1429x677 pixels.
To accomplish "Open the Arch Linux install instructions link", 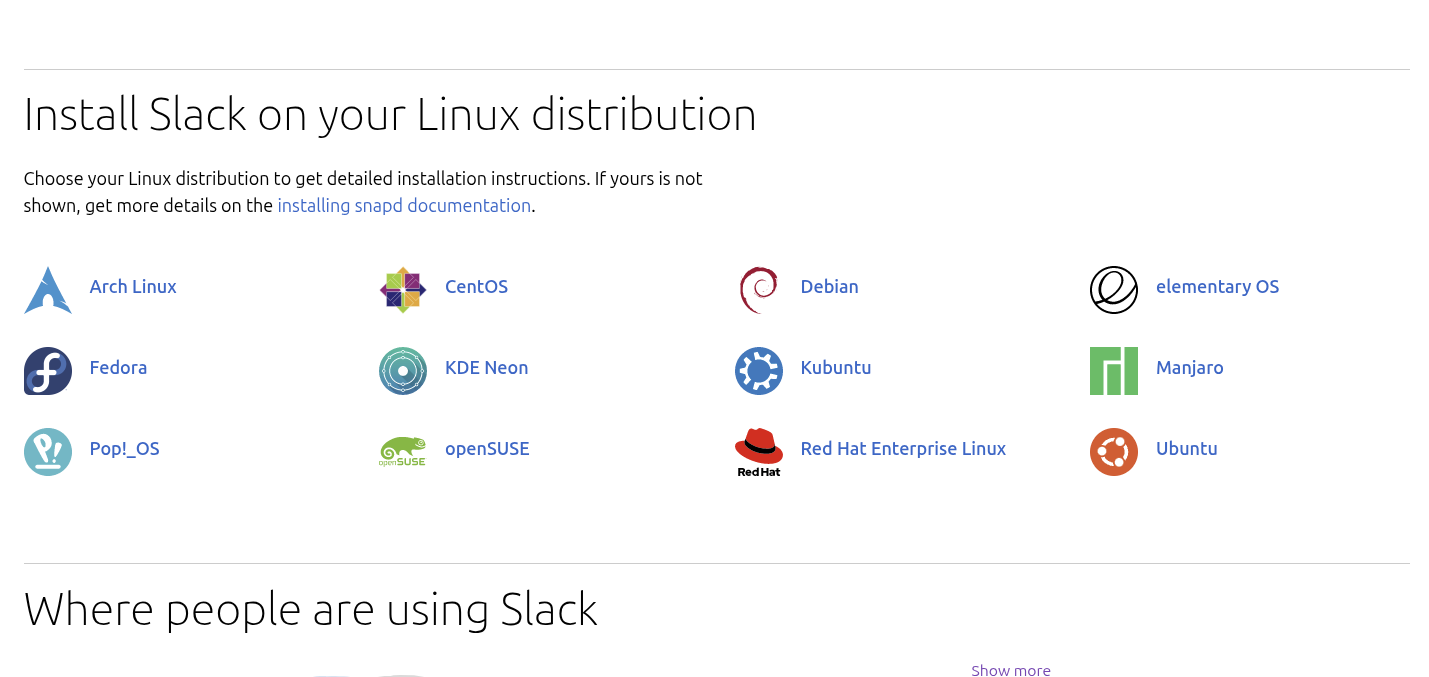I will (133, 287).
